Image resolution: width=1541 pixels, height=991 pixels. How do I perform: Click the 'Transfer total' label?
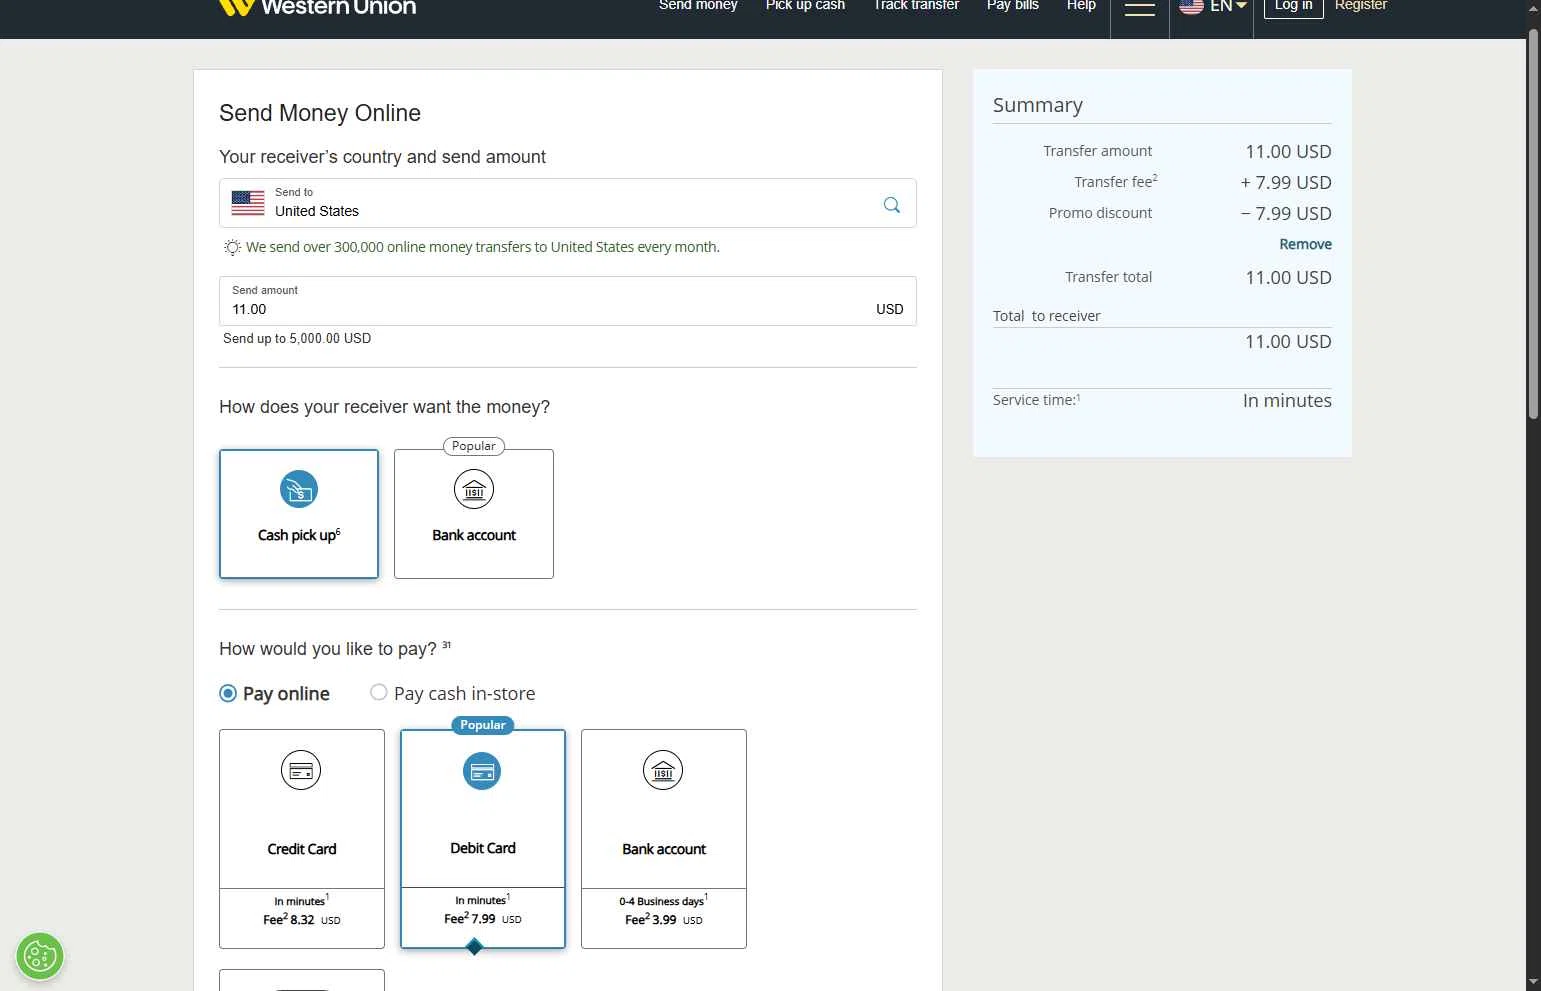coord(1108,277)
